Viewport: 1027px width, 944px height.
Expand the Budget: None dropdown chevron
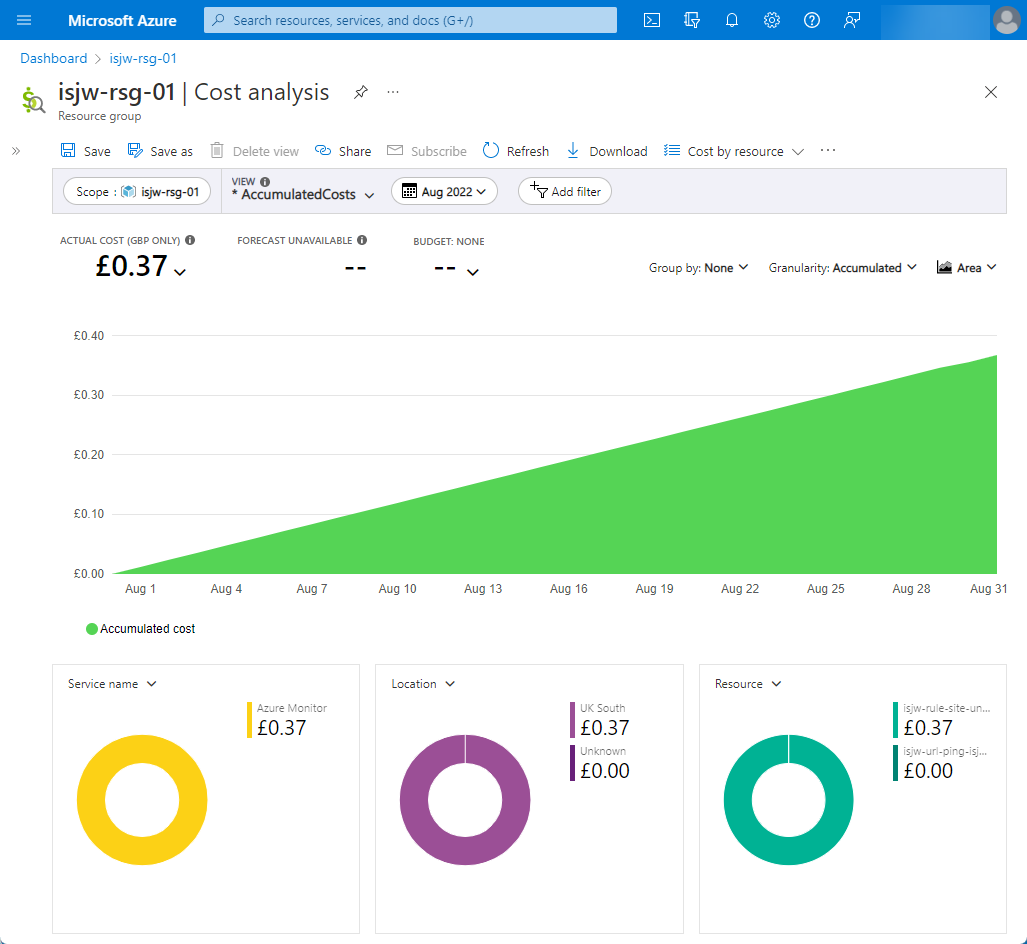point(473,272)
